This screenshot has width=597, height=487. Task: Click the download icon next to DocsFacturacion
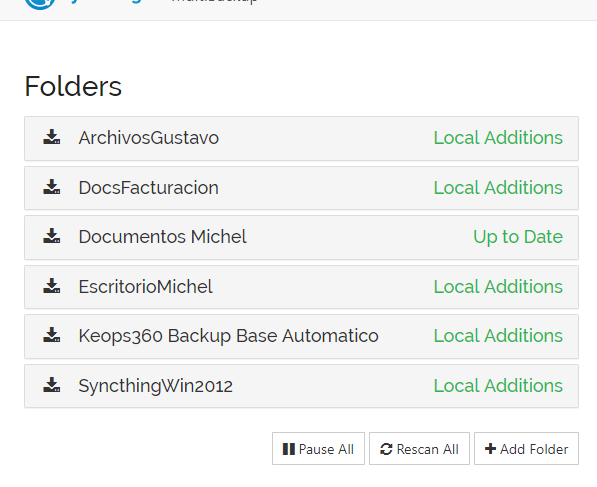click(51, 187)
